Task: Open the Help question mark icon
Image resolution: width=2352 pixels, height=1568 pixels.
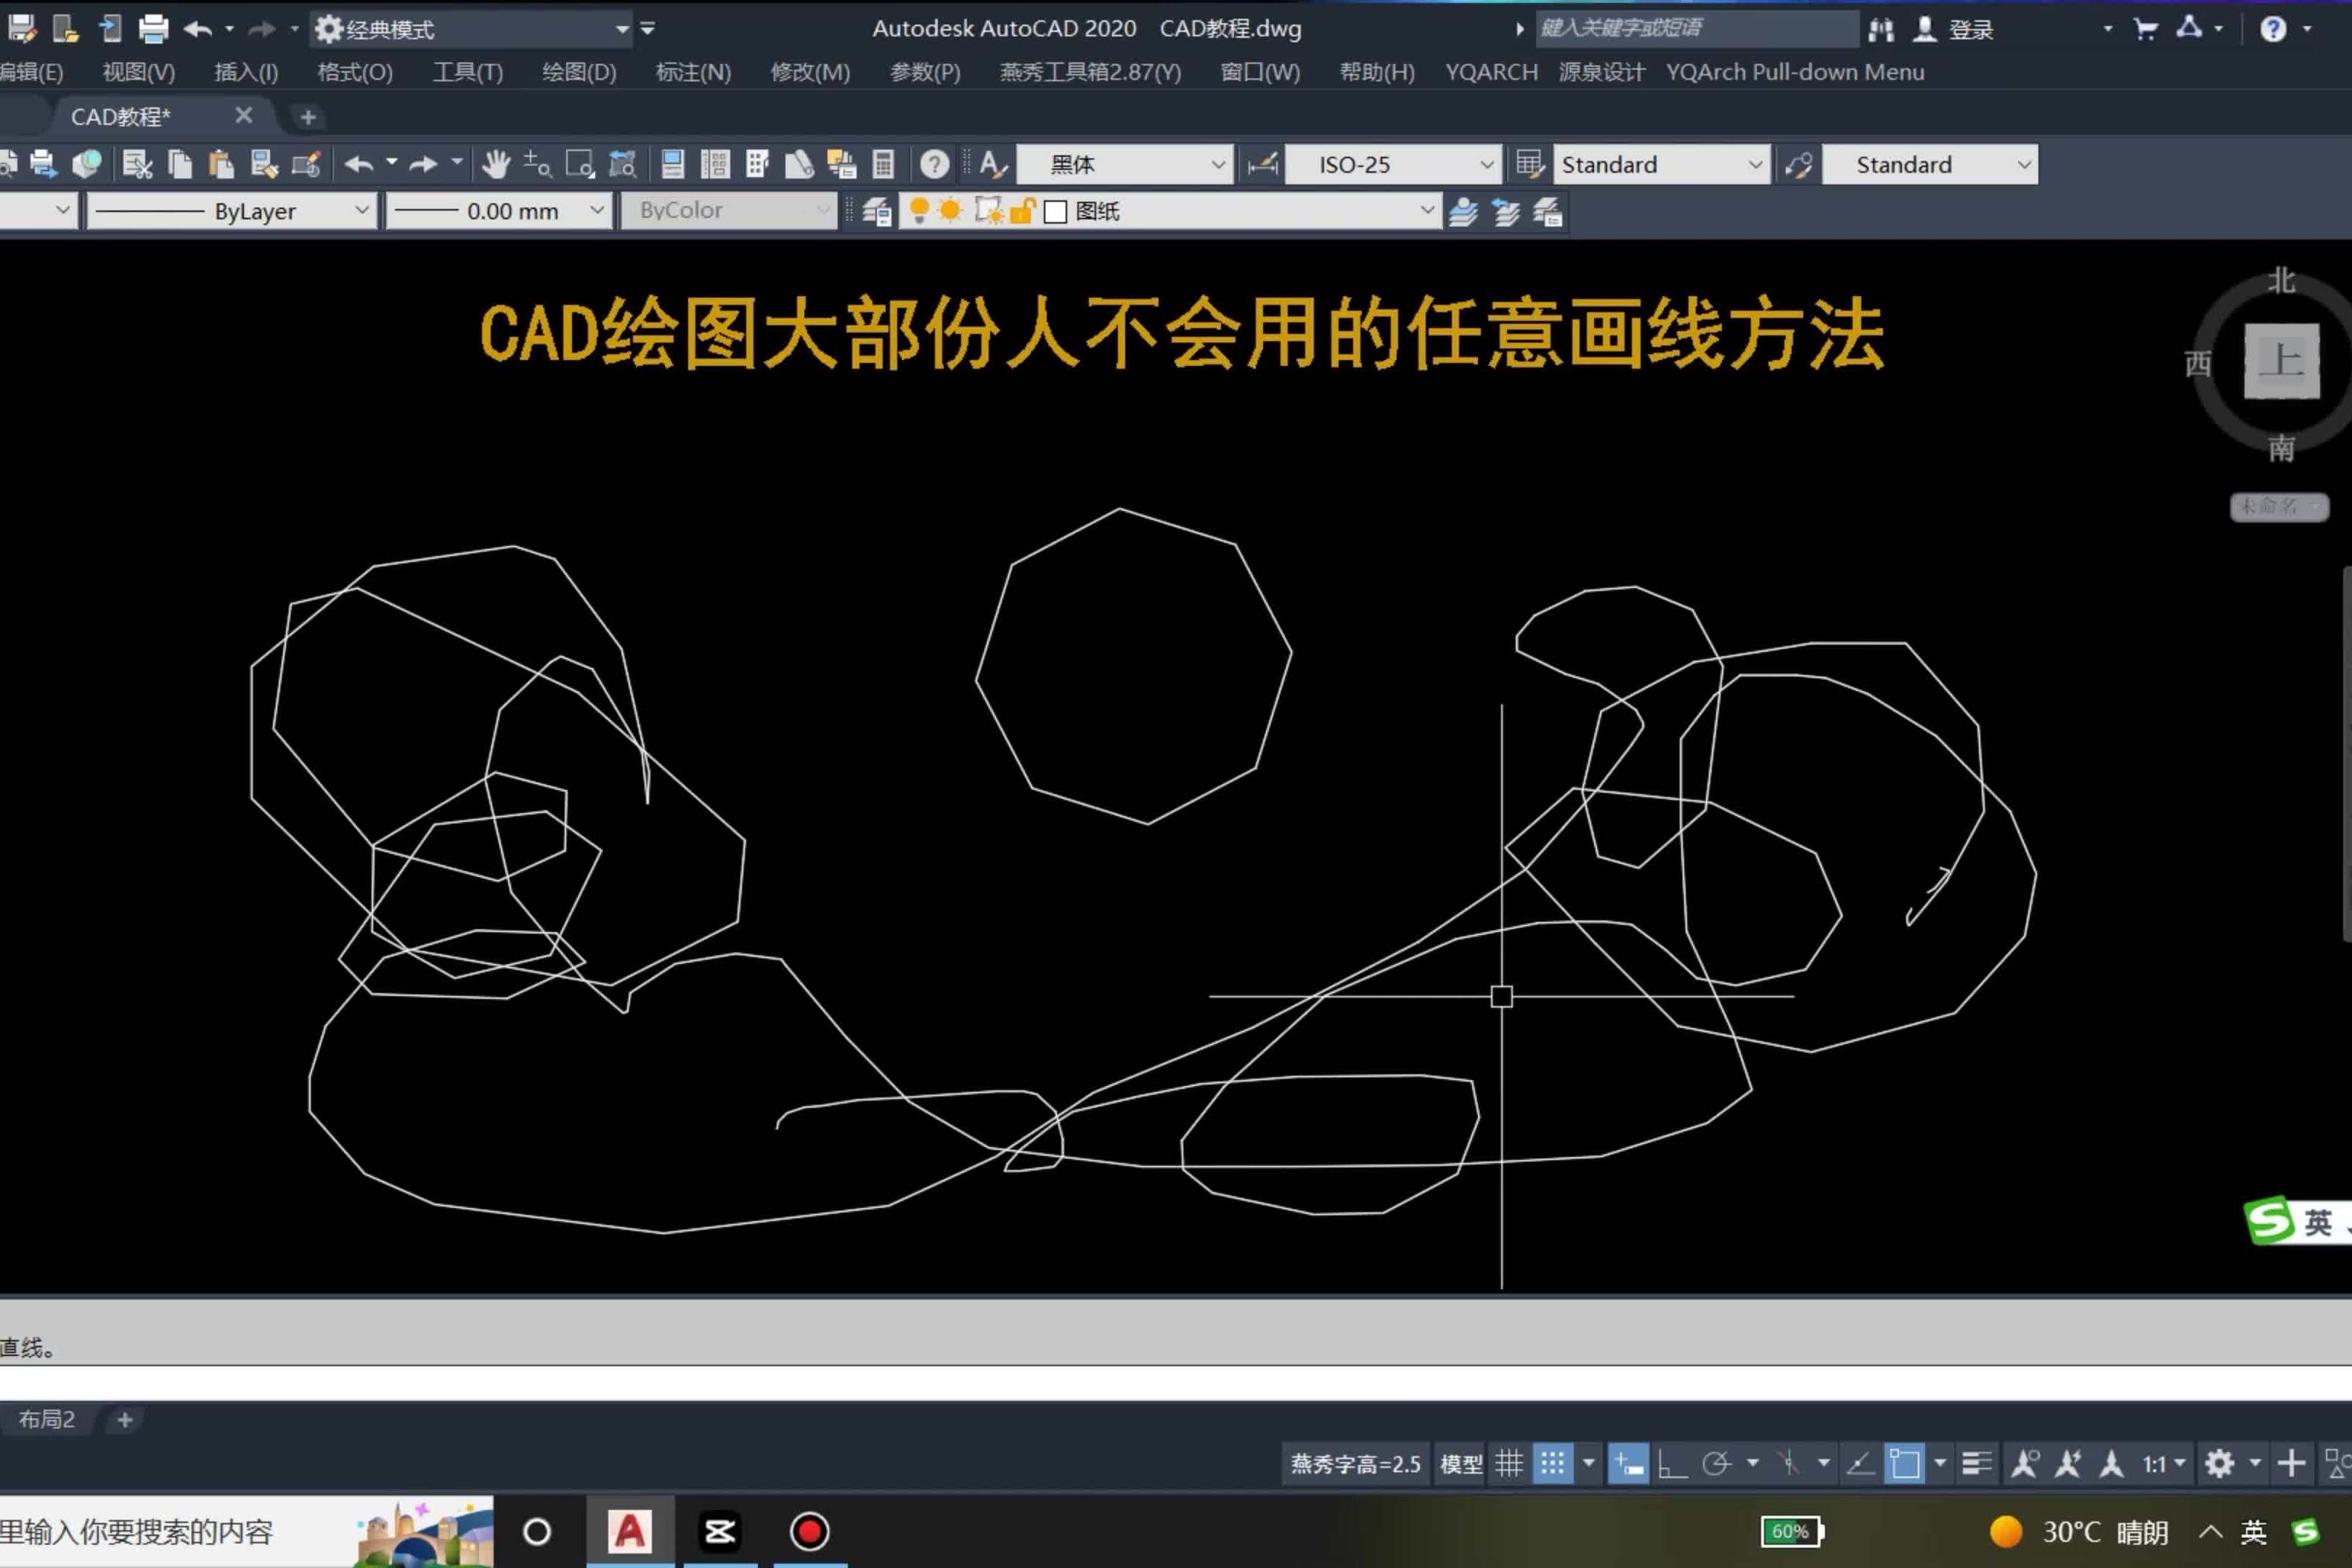Action: click(x=935, y=163)
